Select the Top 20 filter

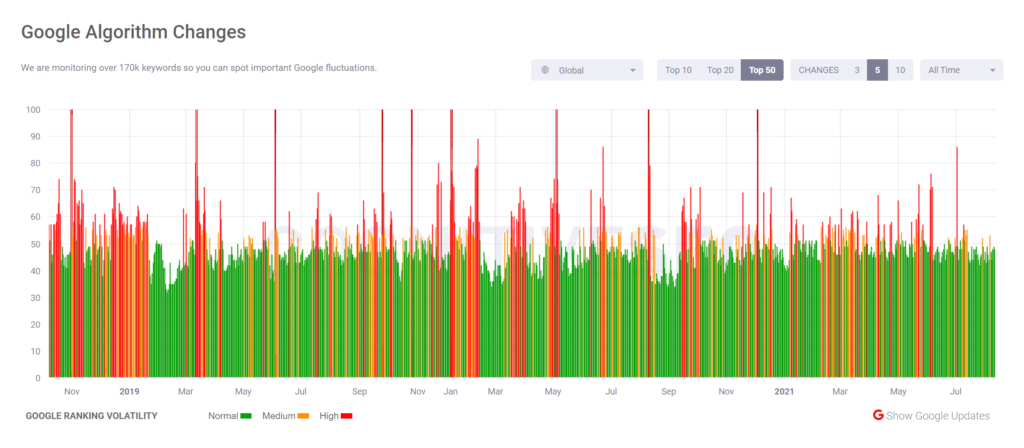coord(720,70)
